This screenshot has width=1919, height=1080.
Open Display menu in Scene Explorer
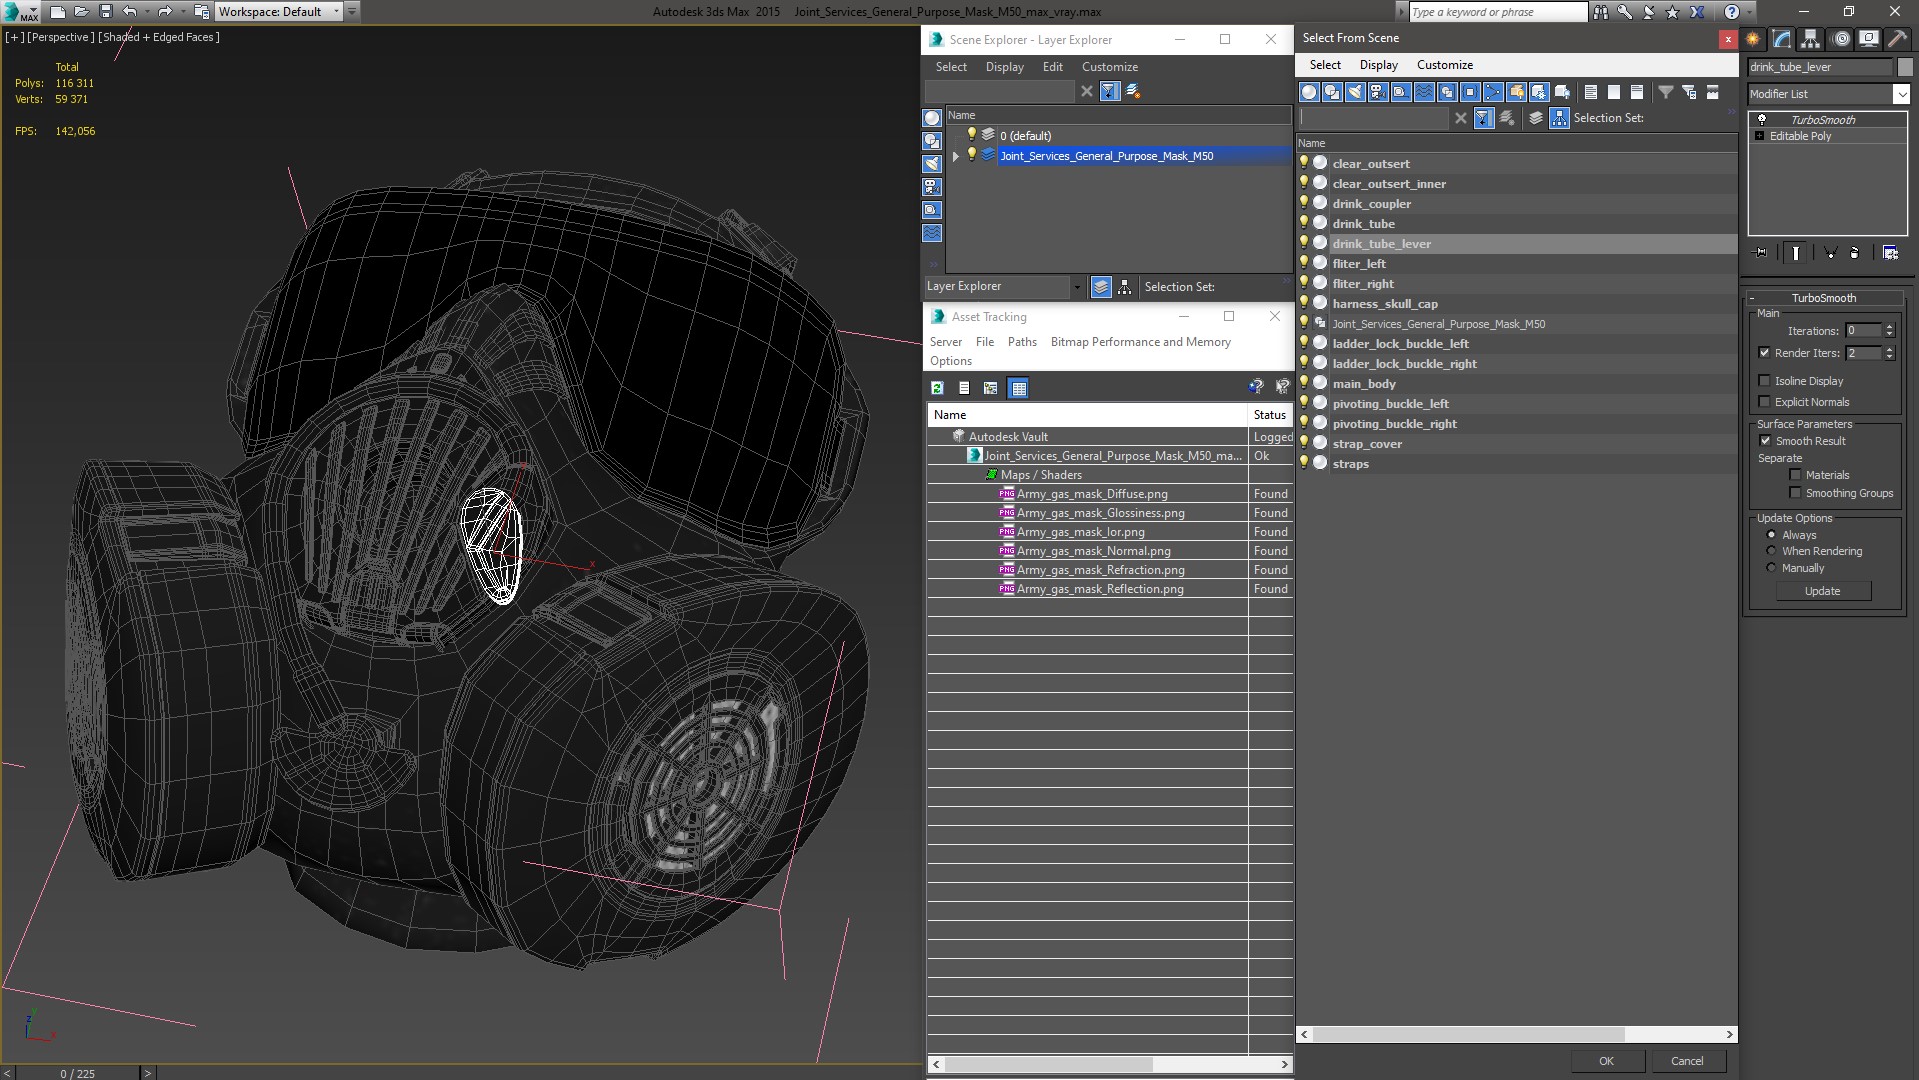1004,67
